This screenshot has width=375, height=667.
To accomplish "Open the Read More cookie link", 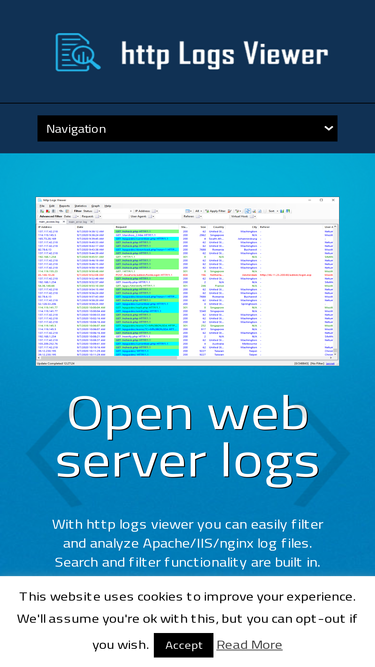I will (x=250, y=645).
